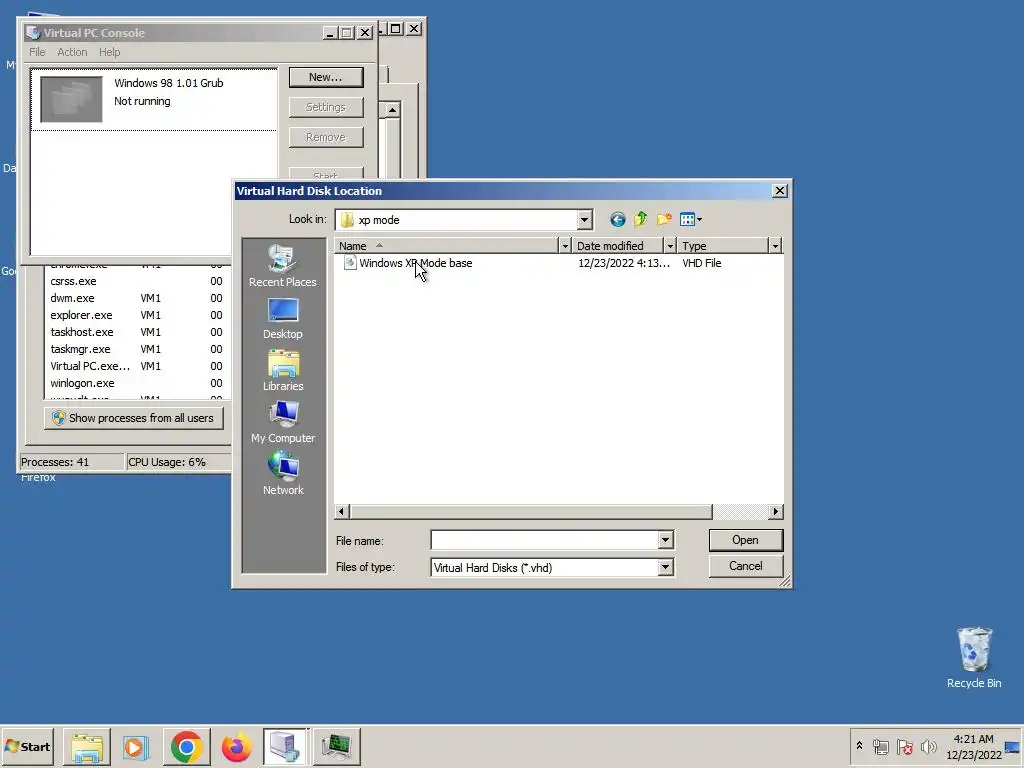The image size is (1024, 768).
Task: Open File Explorer from the taskbar
Action: click(x=87, y=746)
